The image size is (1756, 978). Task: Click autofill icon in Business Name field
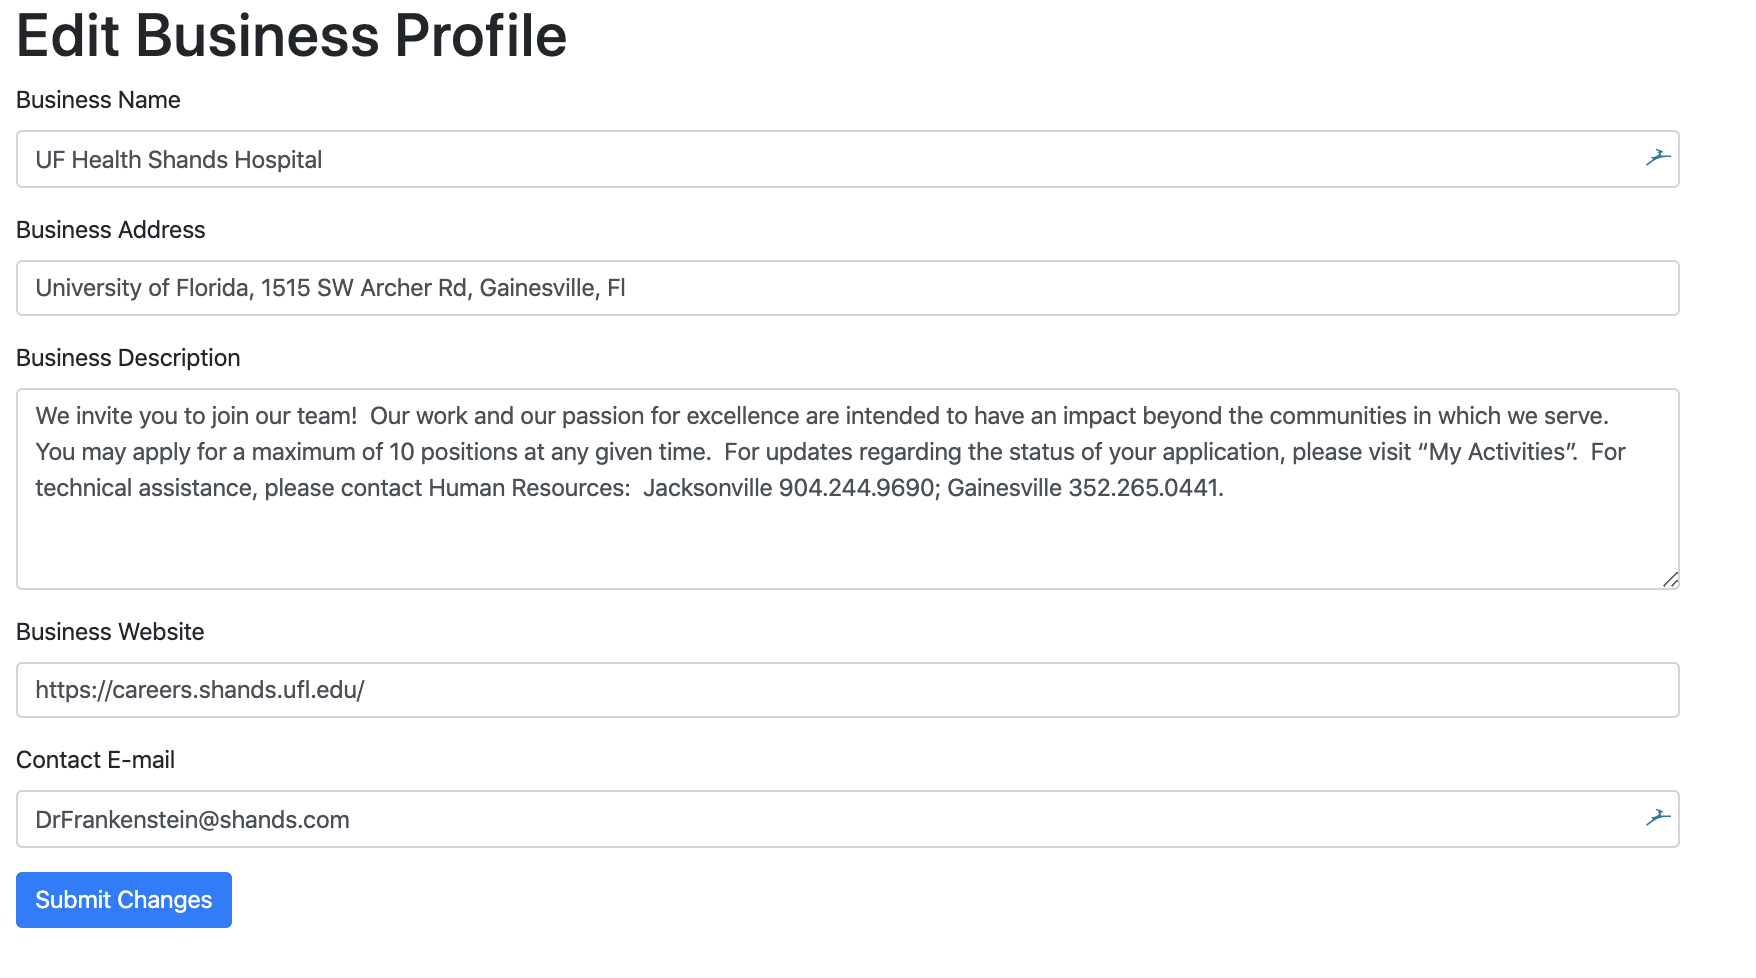(1658, 158)
